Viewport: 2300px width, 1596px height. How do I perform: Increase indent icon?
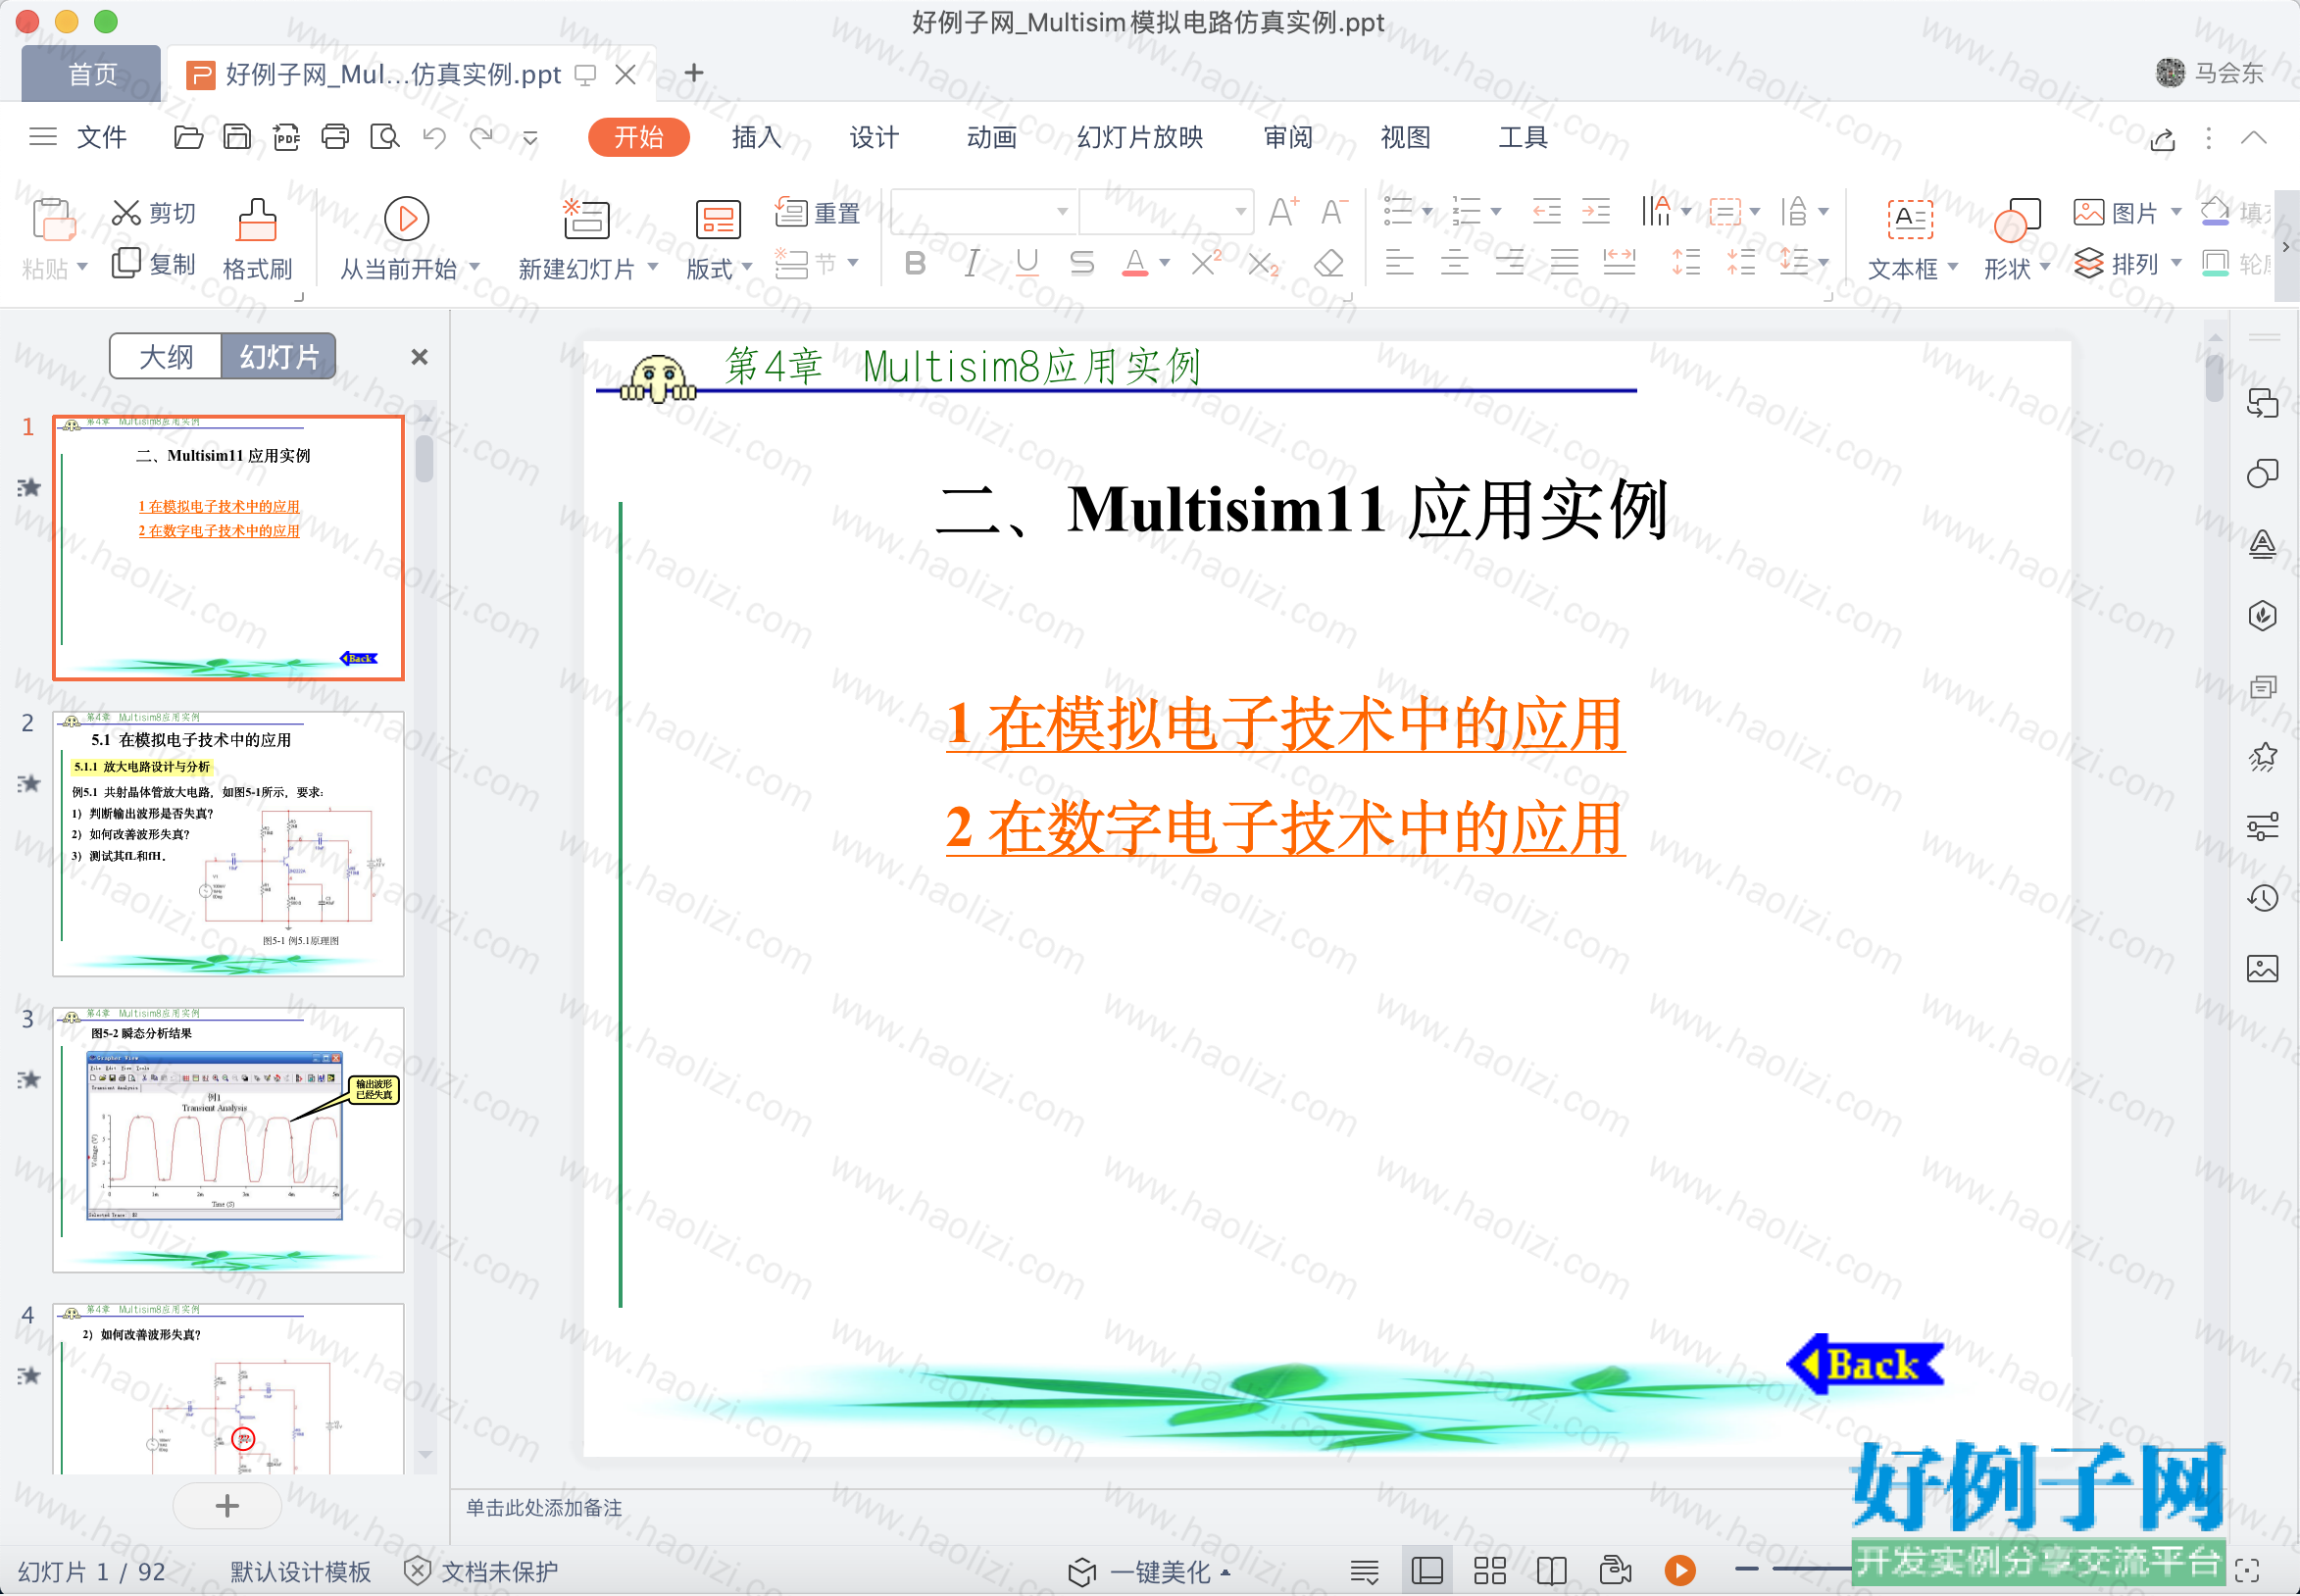[1596, 212]
